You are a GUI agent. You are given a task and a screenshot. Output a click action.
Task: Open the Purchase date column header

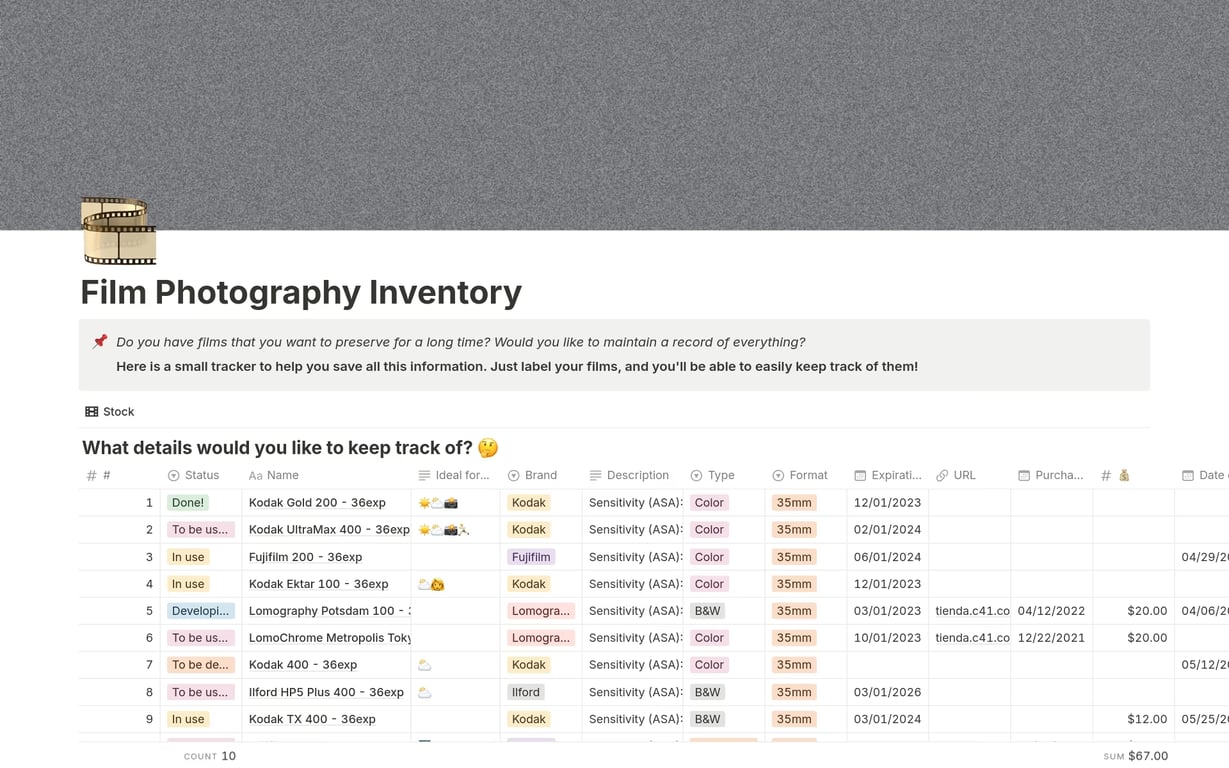point(1051,476)
